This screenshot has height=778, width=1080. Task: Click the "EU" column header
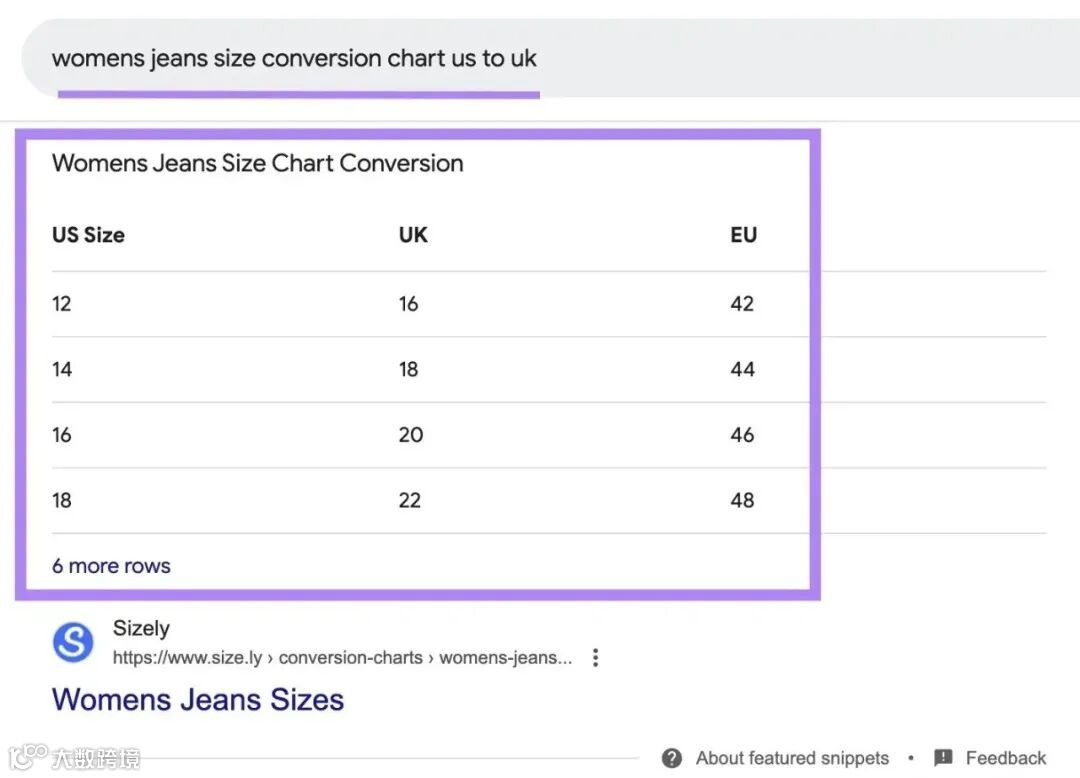pos(743,235)
